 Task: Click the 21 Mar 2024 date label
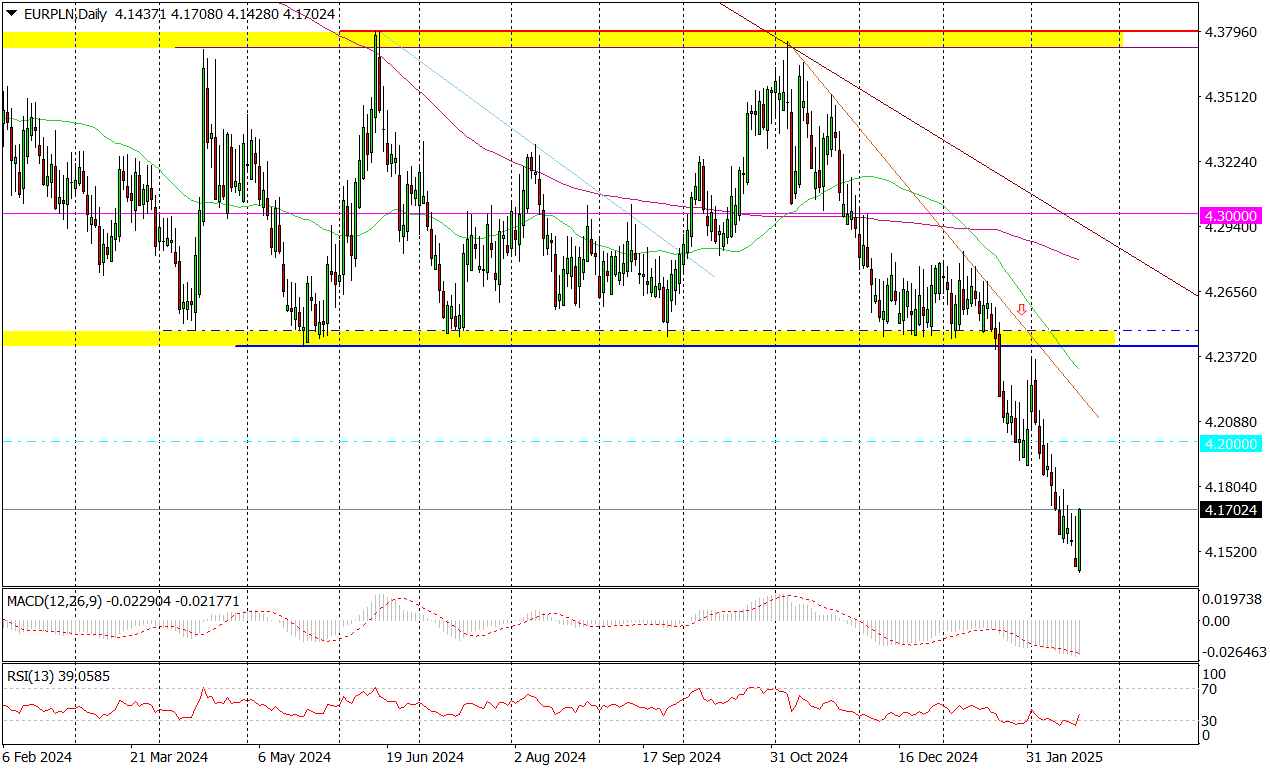point(169,758)
